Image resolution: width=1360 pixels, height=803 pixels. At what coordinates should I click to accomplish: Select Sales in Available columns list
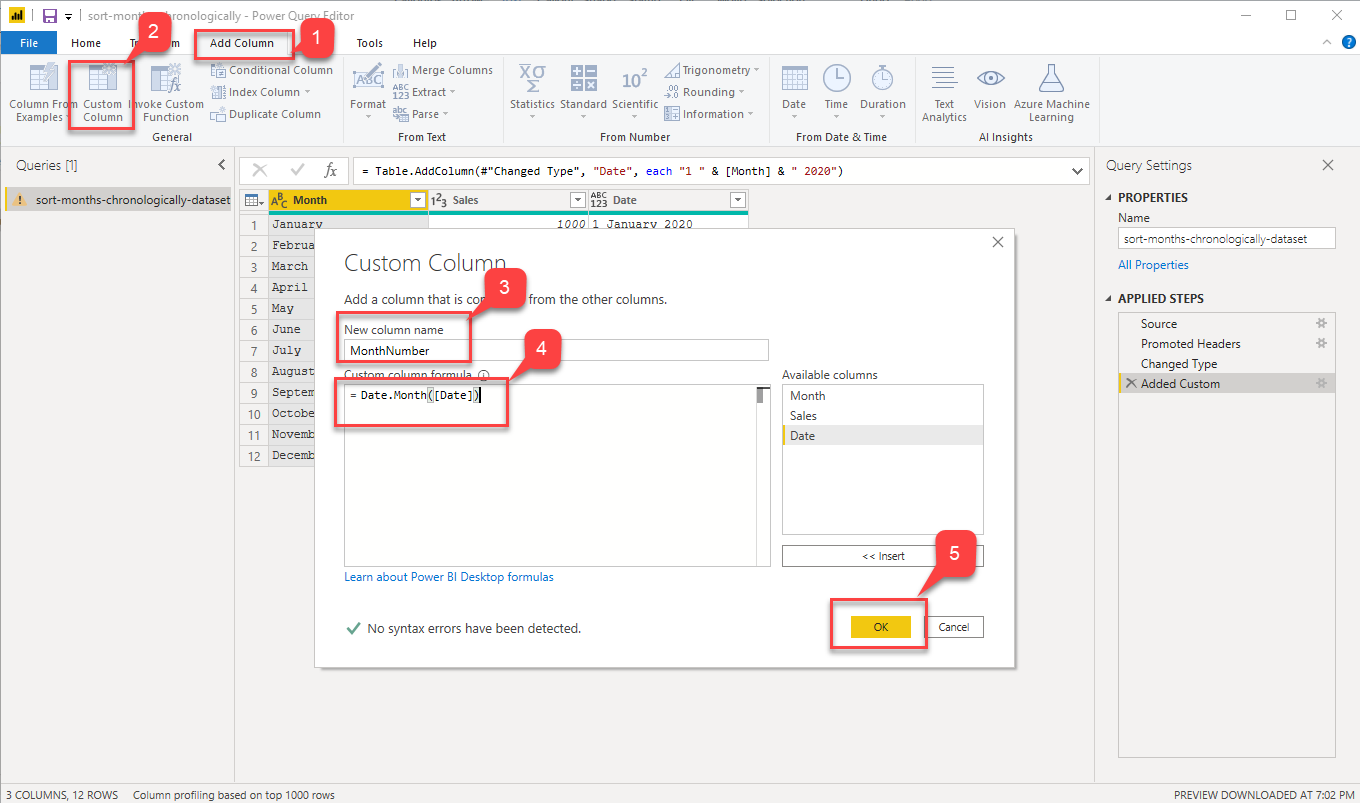803,416
